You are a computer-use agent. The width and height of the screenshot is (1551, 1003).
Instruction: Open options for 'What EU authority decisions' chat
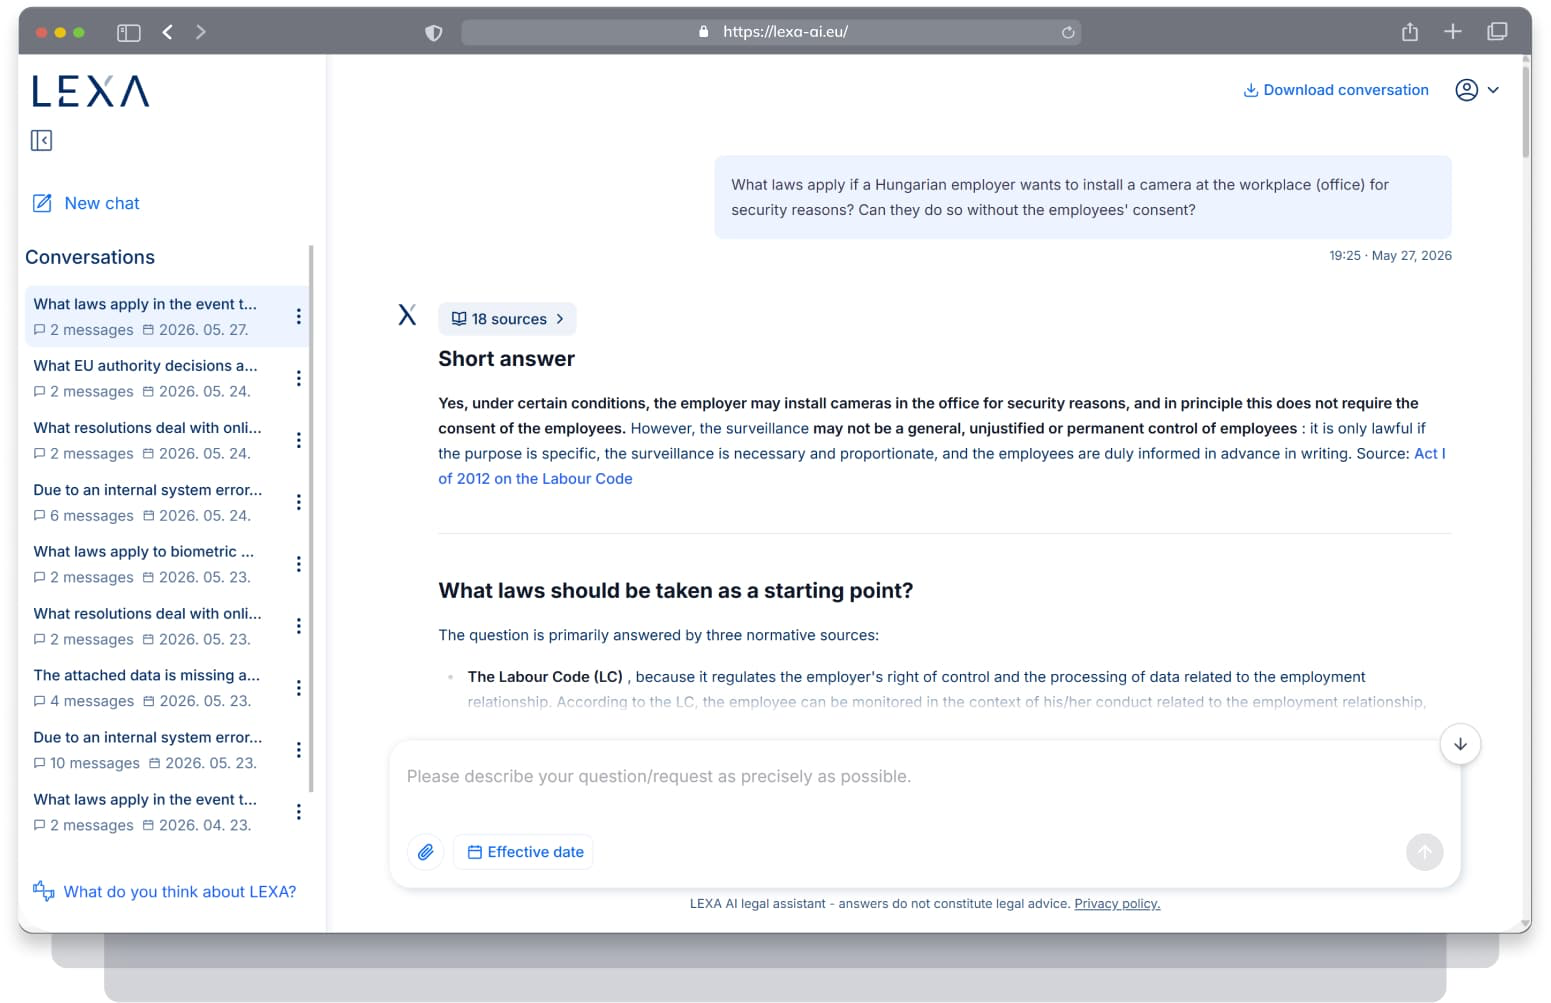pos(298,378)
